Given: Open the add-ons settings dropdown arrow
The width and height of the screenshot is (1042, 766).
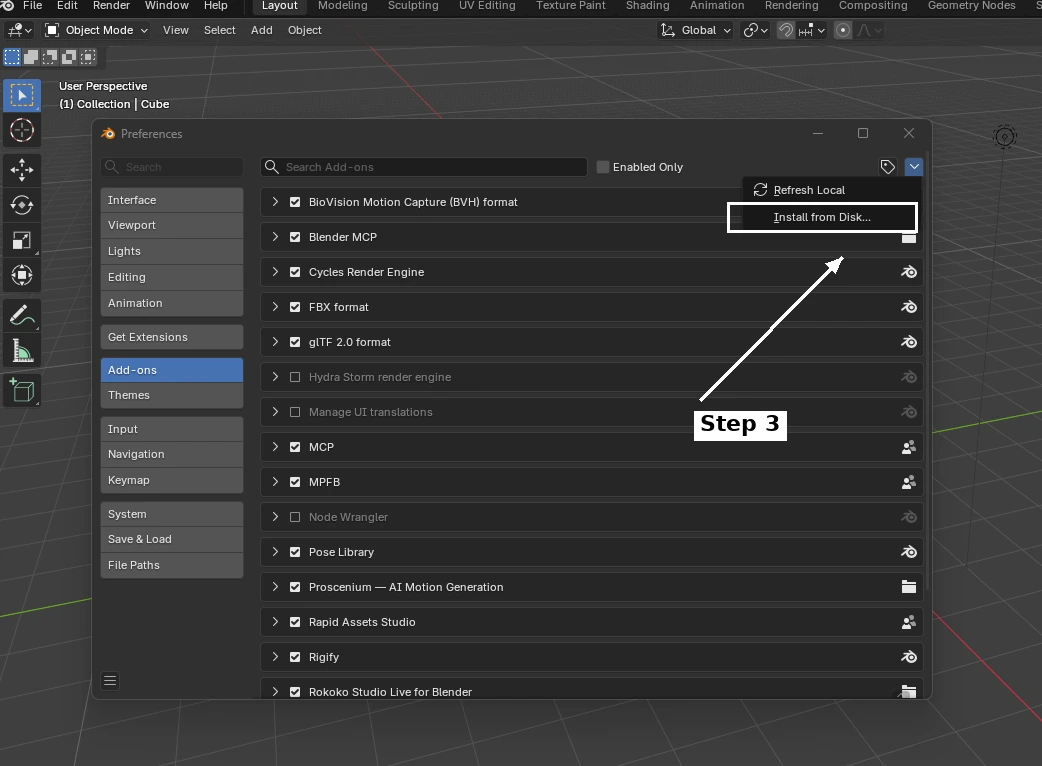Looking at the screenshot, I should tap(914, 167).
